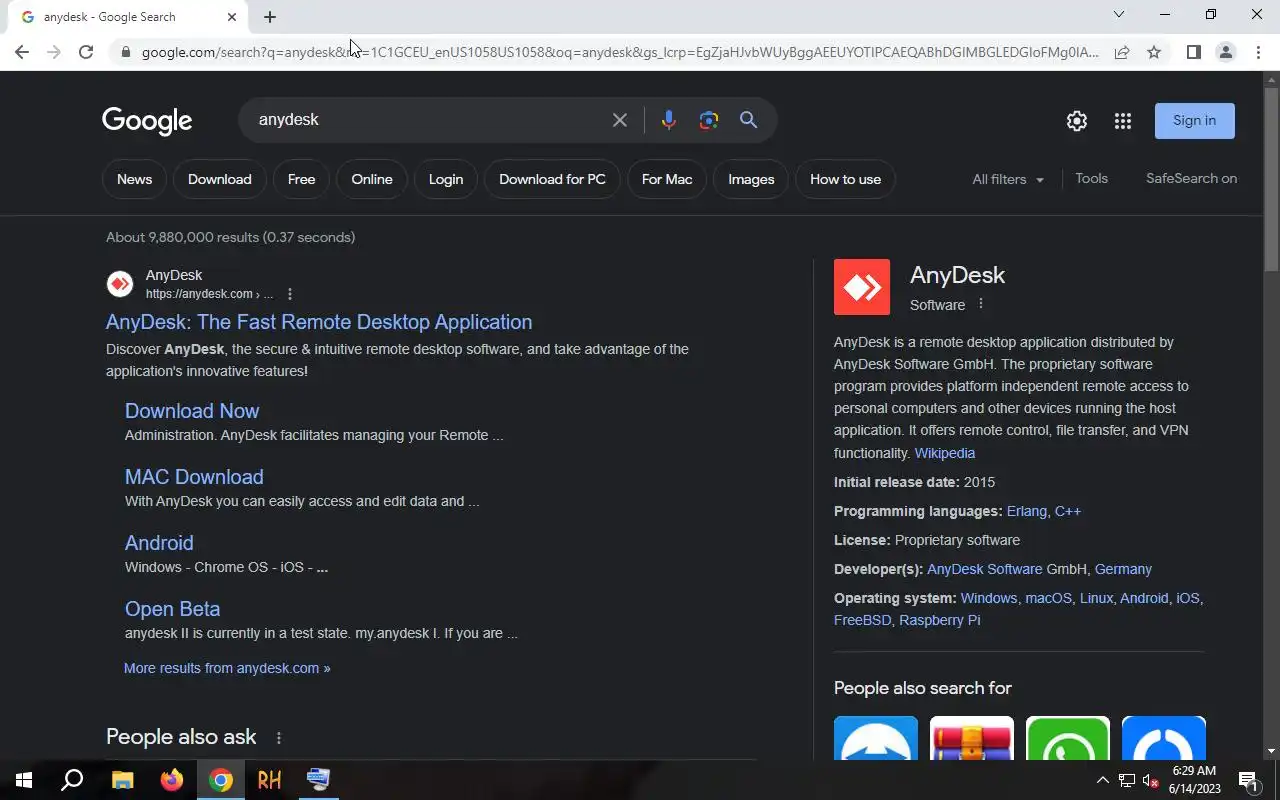Screen dimensions: 1280x800
Task: Open the notifications action center
Action: pyautogui.click(x=1248, y=780)
